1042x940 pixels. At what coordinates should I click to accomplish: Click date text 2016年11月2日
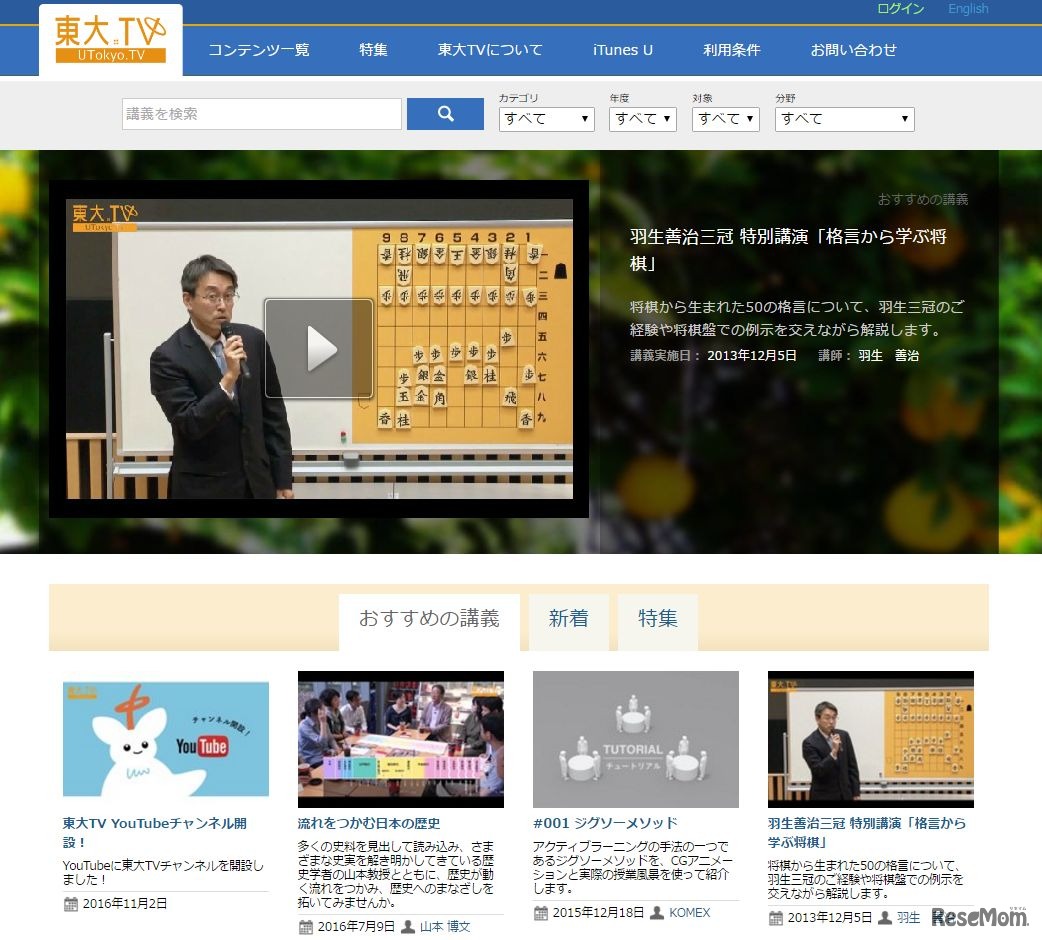125,903
